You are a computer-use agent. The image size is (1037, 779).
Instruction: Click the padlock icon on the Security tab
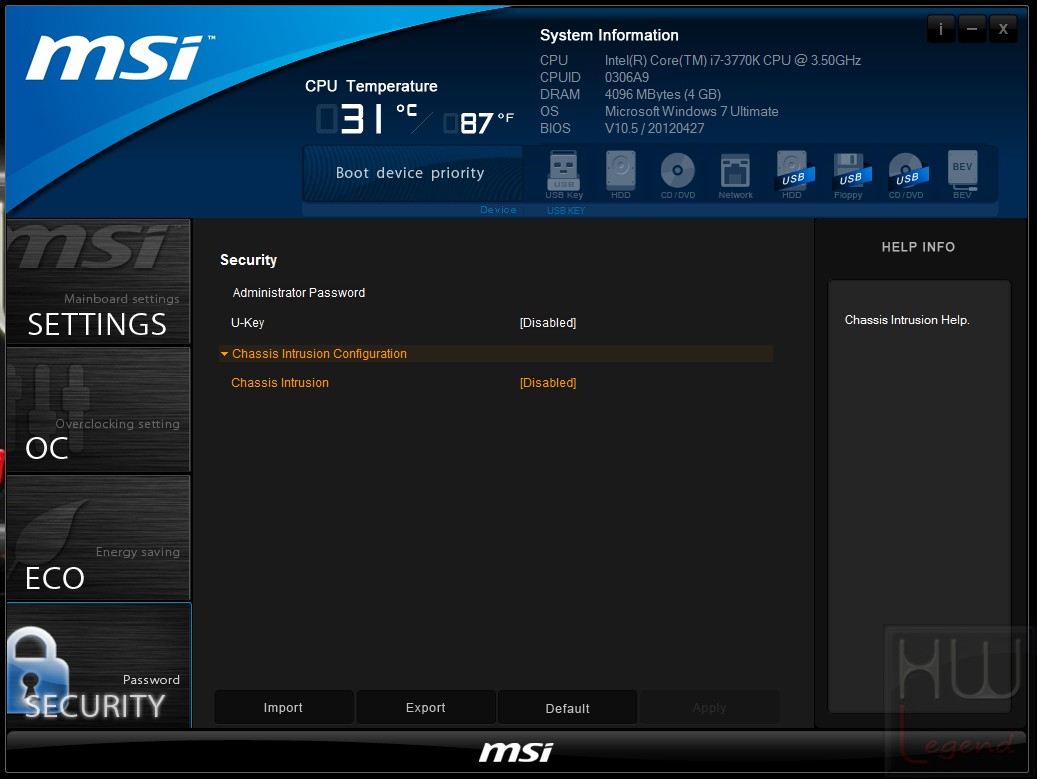click(36, 668)
